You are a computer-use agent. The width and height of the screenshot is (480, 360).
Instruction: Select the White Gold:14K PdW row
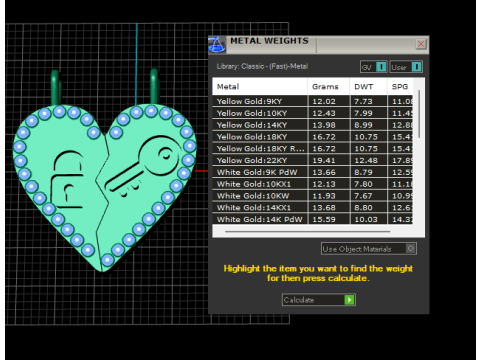point(313,219)
